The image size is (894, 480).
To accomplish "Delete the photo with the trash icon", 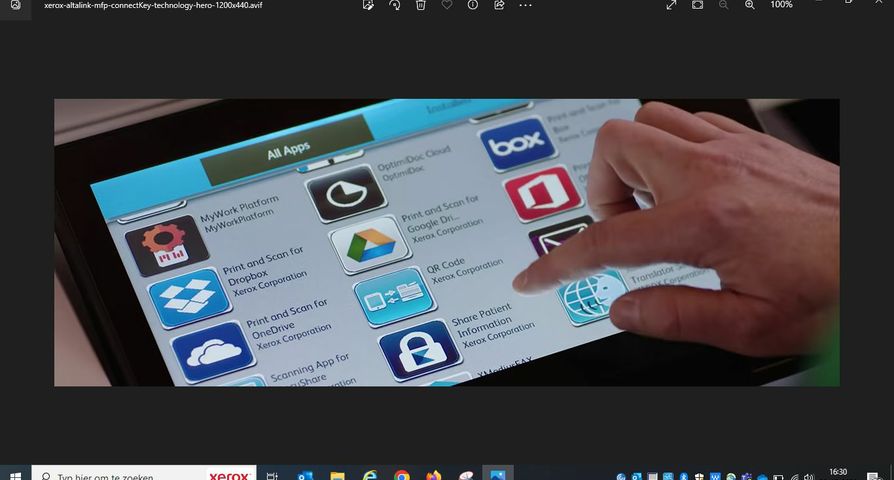I will [x=421, y=5].
